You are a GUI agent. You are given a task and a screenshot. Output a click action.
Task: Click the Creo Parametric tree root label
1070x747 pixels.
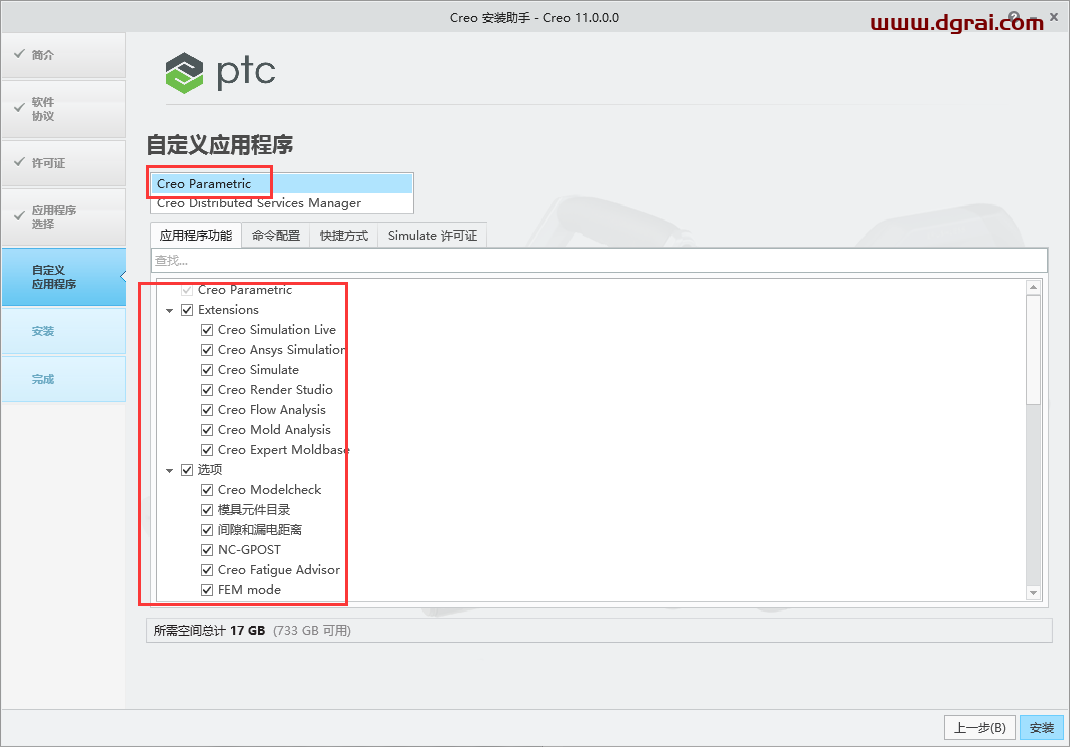pyautogui.click(x=245, y=290)
